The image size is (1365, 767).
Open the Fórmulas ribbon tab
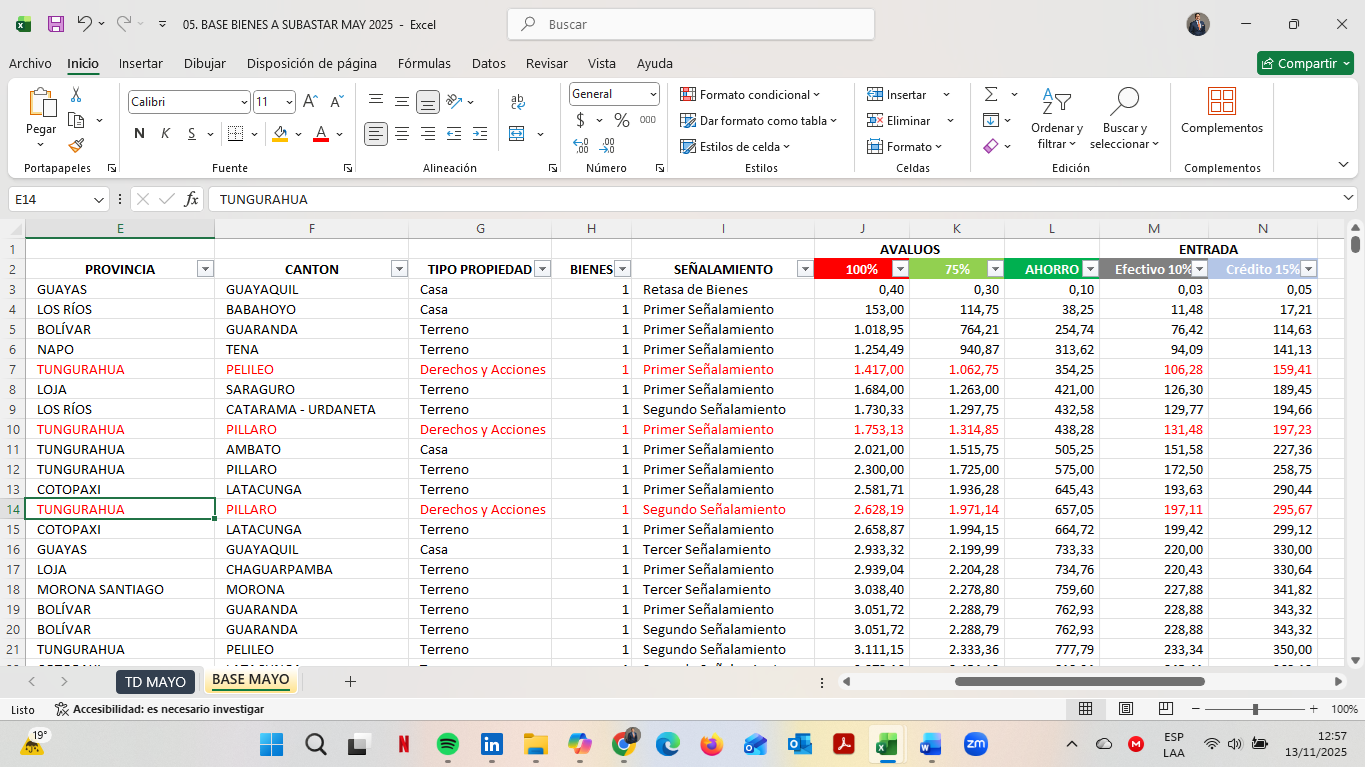[424, 63]
